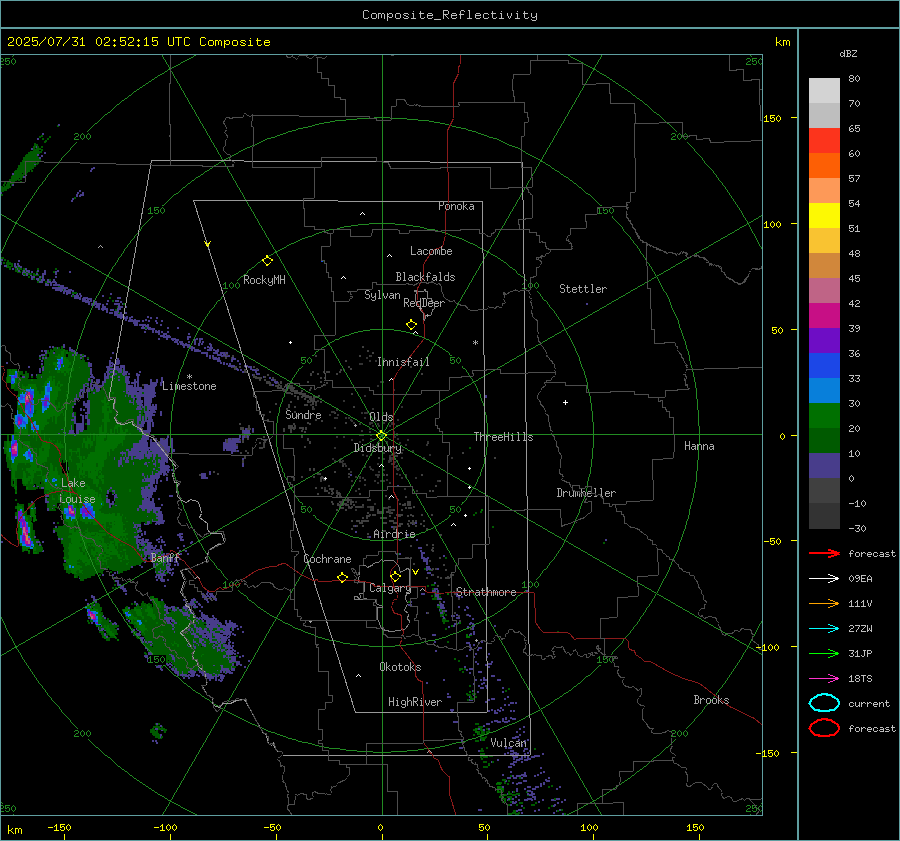Pick the light blue 33-30 dBZ swatch
Screen dimensions: 900x841
pos(824,390)
